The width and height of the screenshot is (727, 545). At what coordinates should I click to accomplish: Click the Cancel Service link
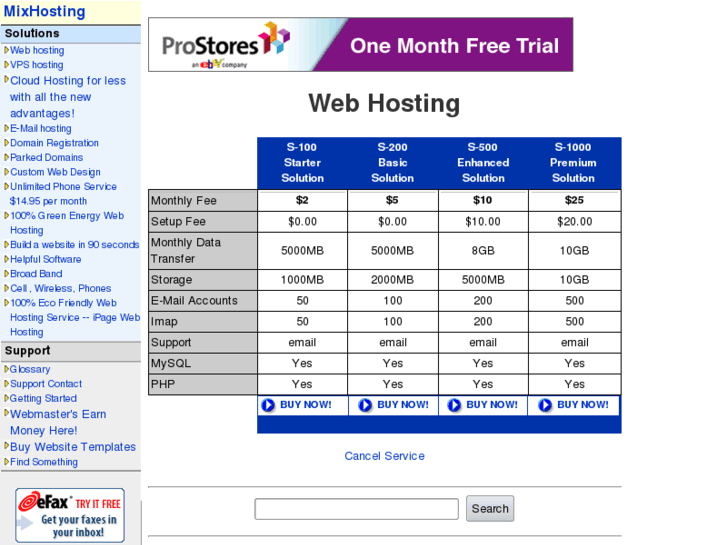click(x=384, y=456)
